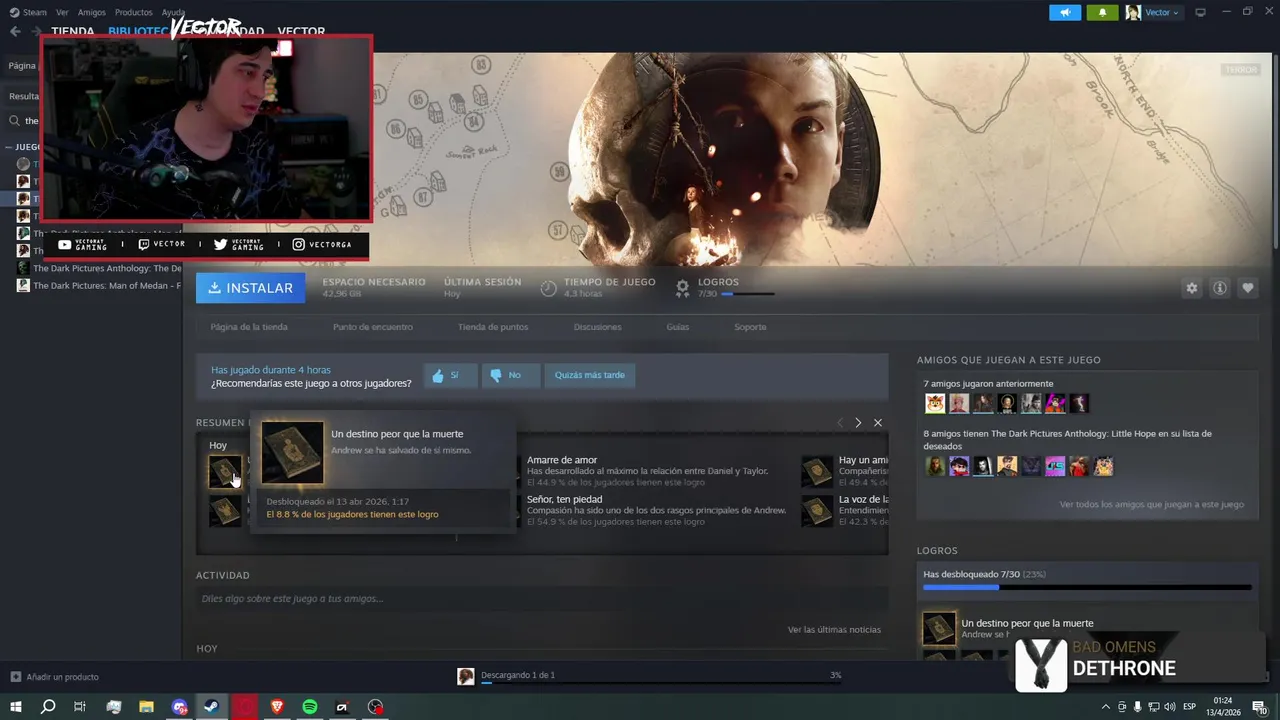Screen dimensions: 1280x720
Task: Click the download progress bar
Action: click(660, 684)
